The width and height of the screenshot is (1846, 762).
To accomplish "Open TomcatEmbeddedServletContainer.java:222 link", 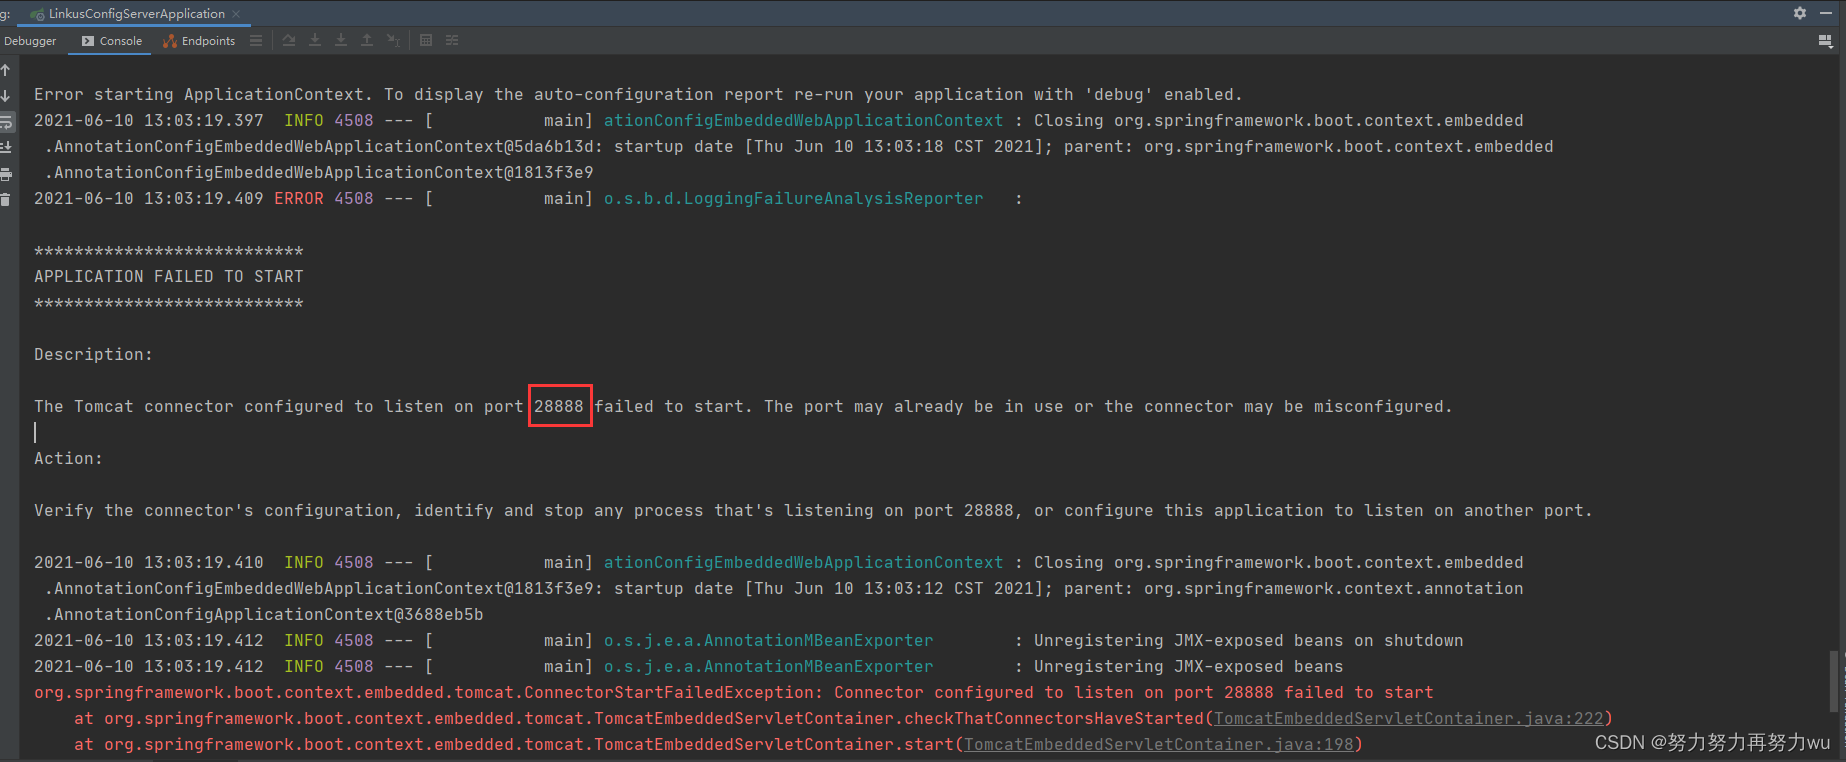I will tap(1408, 718).
